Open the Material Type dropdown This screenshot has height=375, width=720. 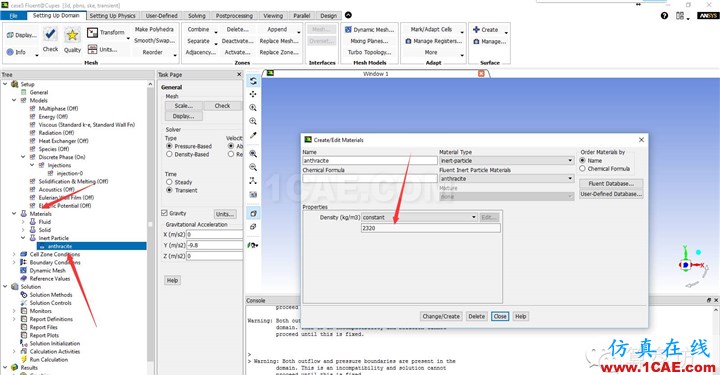[x=506, y=161]
